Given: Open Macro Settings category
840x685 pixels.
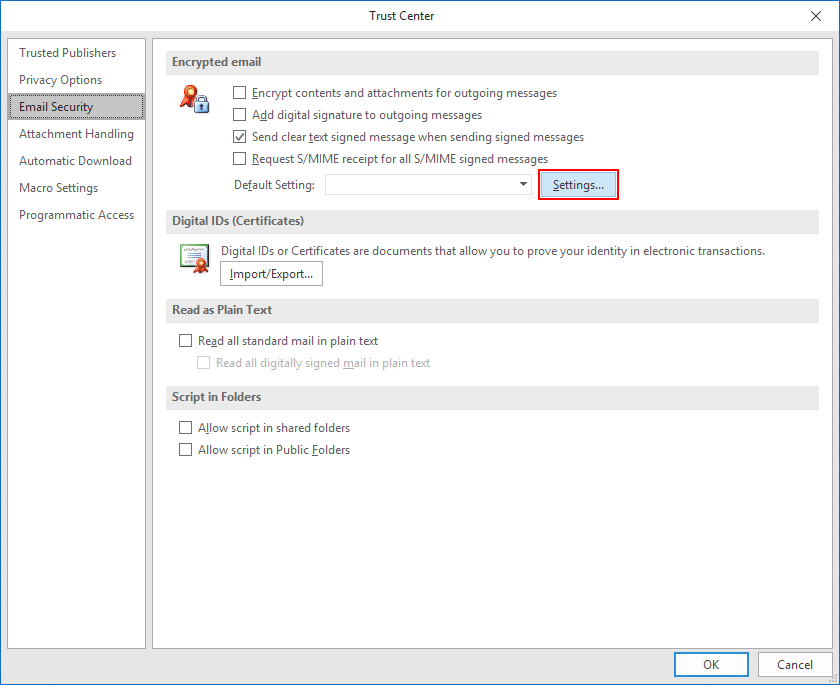Looking at the screenshot, I should click(x=58, y=188).
